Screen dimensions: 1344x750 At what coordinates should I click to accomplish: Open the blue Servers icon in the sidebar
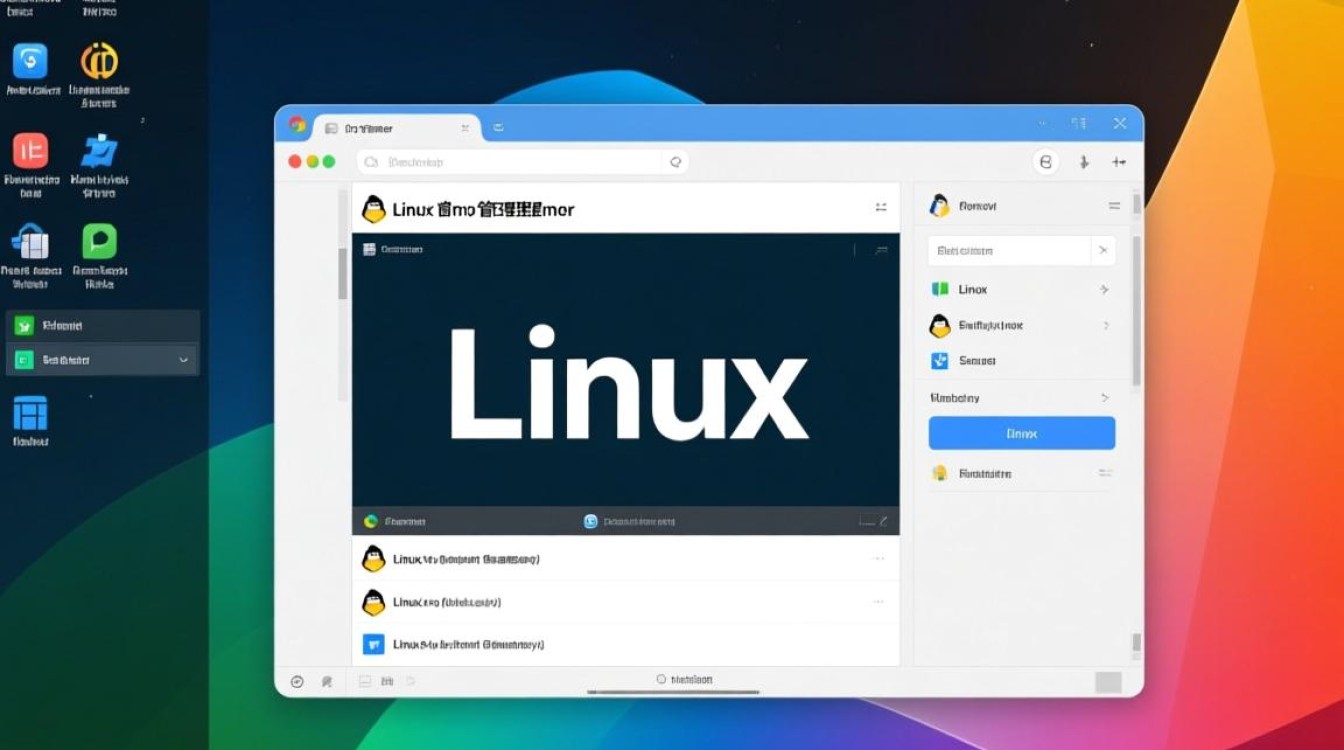938,361
